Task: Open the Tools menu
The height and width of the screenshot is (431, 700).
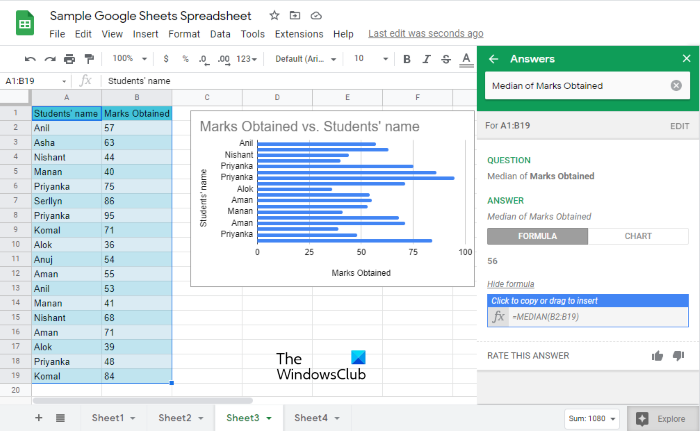Action: click(x=253, y=34)
